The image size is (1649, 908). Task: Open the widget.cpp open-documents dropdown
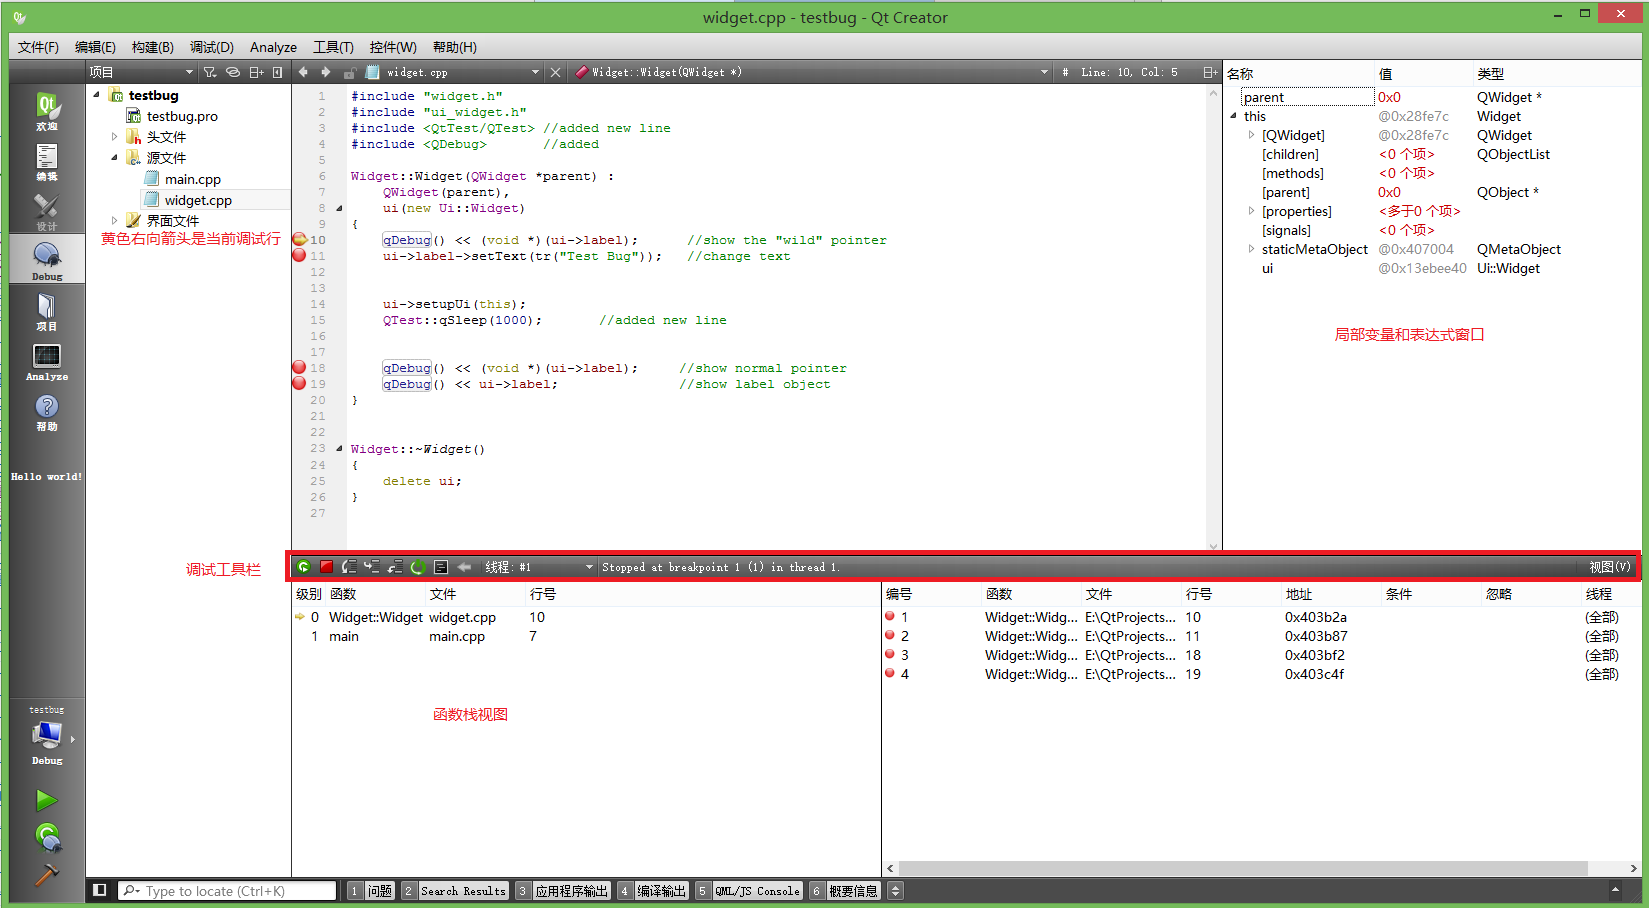pos(453,72)
